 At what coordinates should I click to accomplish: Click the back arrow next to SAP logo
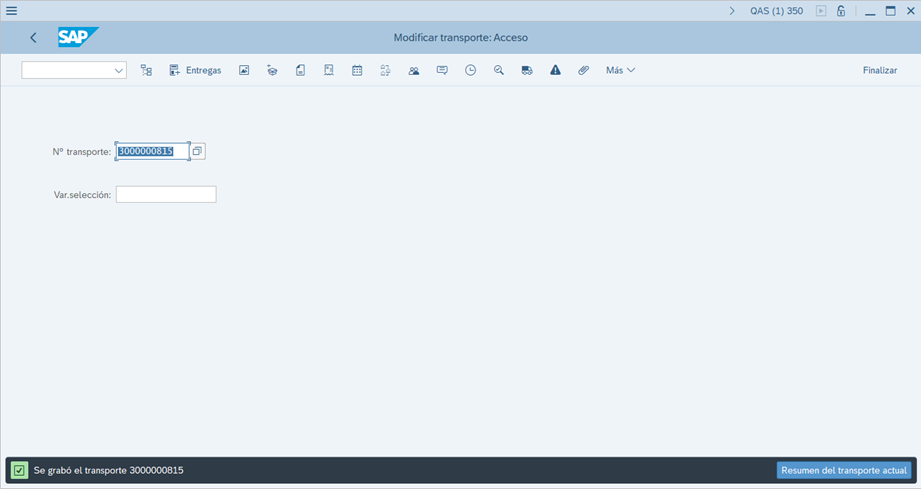click(x=33, y=38)
